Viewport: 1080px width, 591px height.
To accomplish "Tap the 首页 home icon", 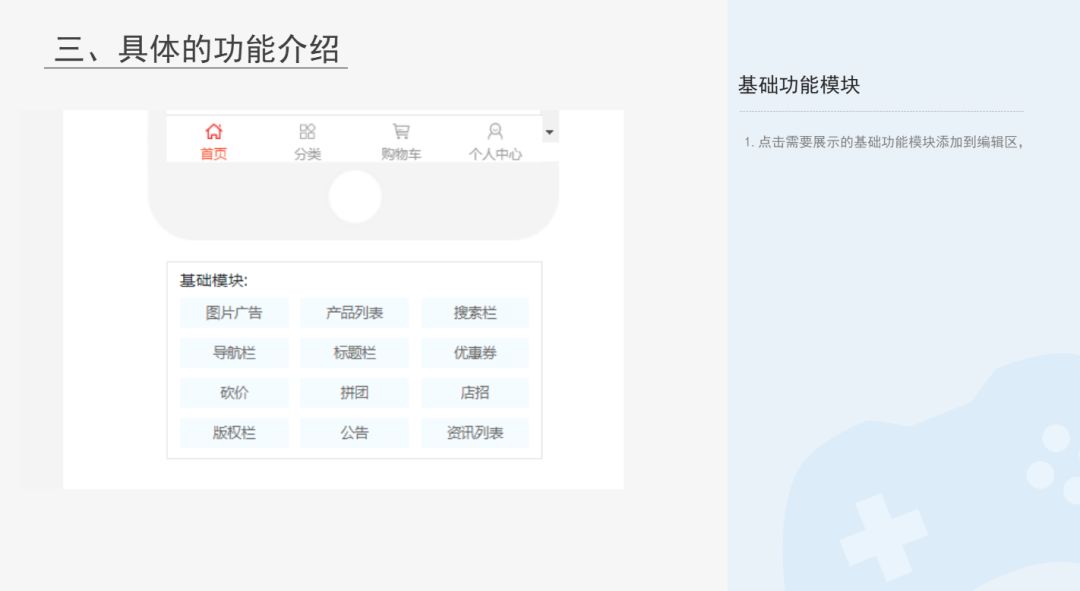I will [x=213, y=132].
